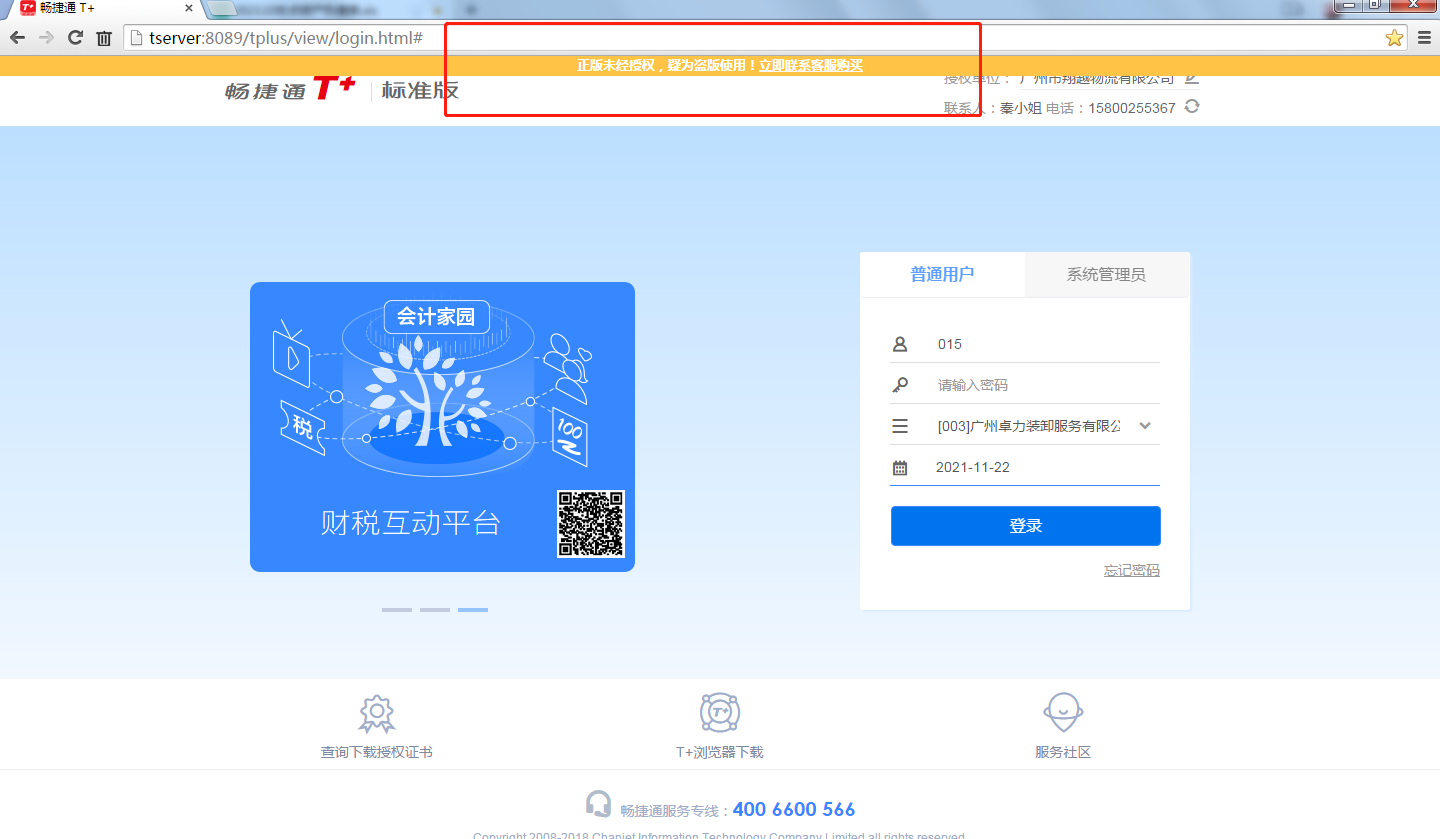The image size is (1440, 839).
Task: Go back with the browser back arrow
Action: click(x=17, y=38)
